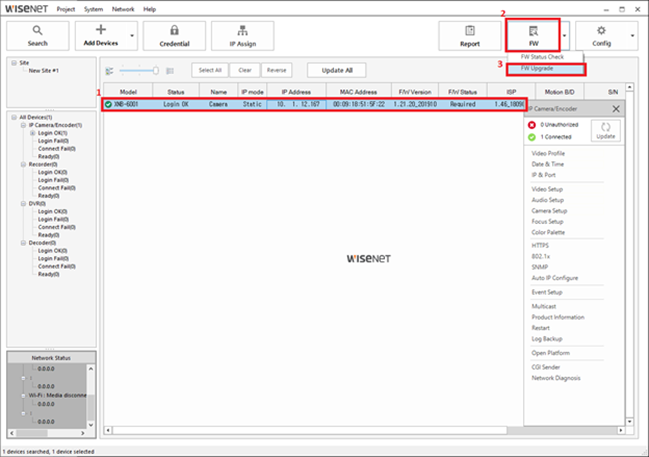Open the IP Assign tool
The height and width of the screenshot is (457, 649).
(243, 36)
